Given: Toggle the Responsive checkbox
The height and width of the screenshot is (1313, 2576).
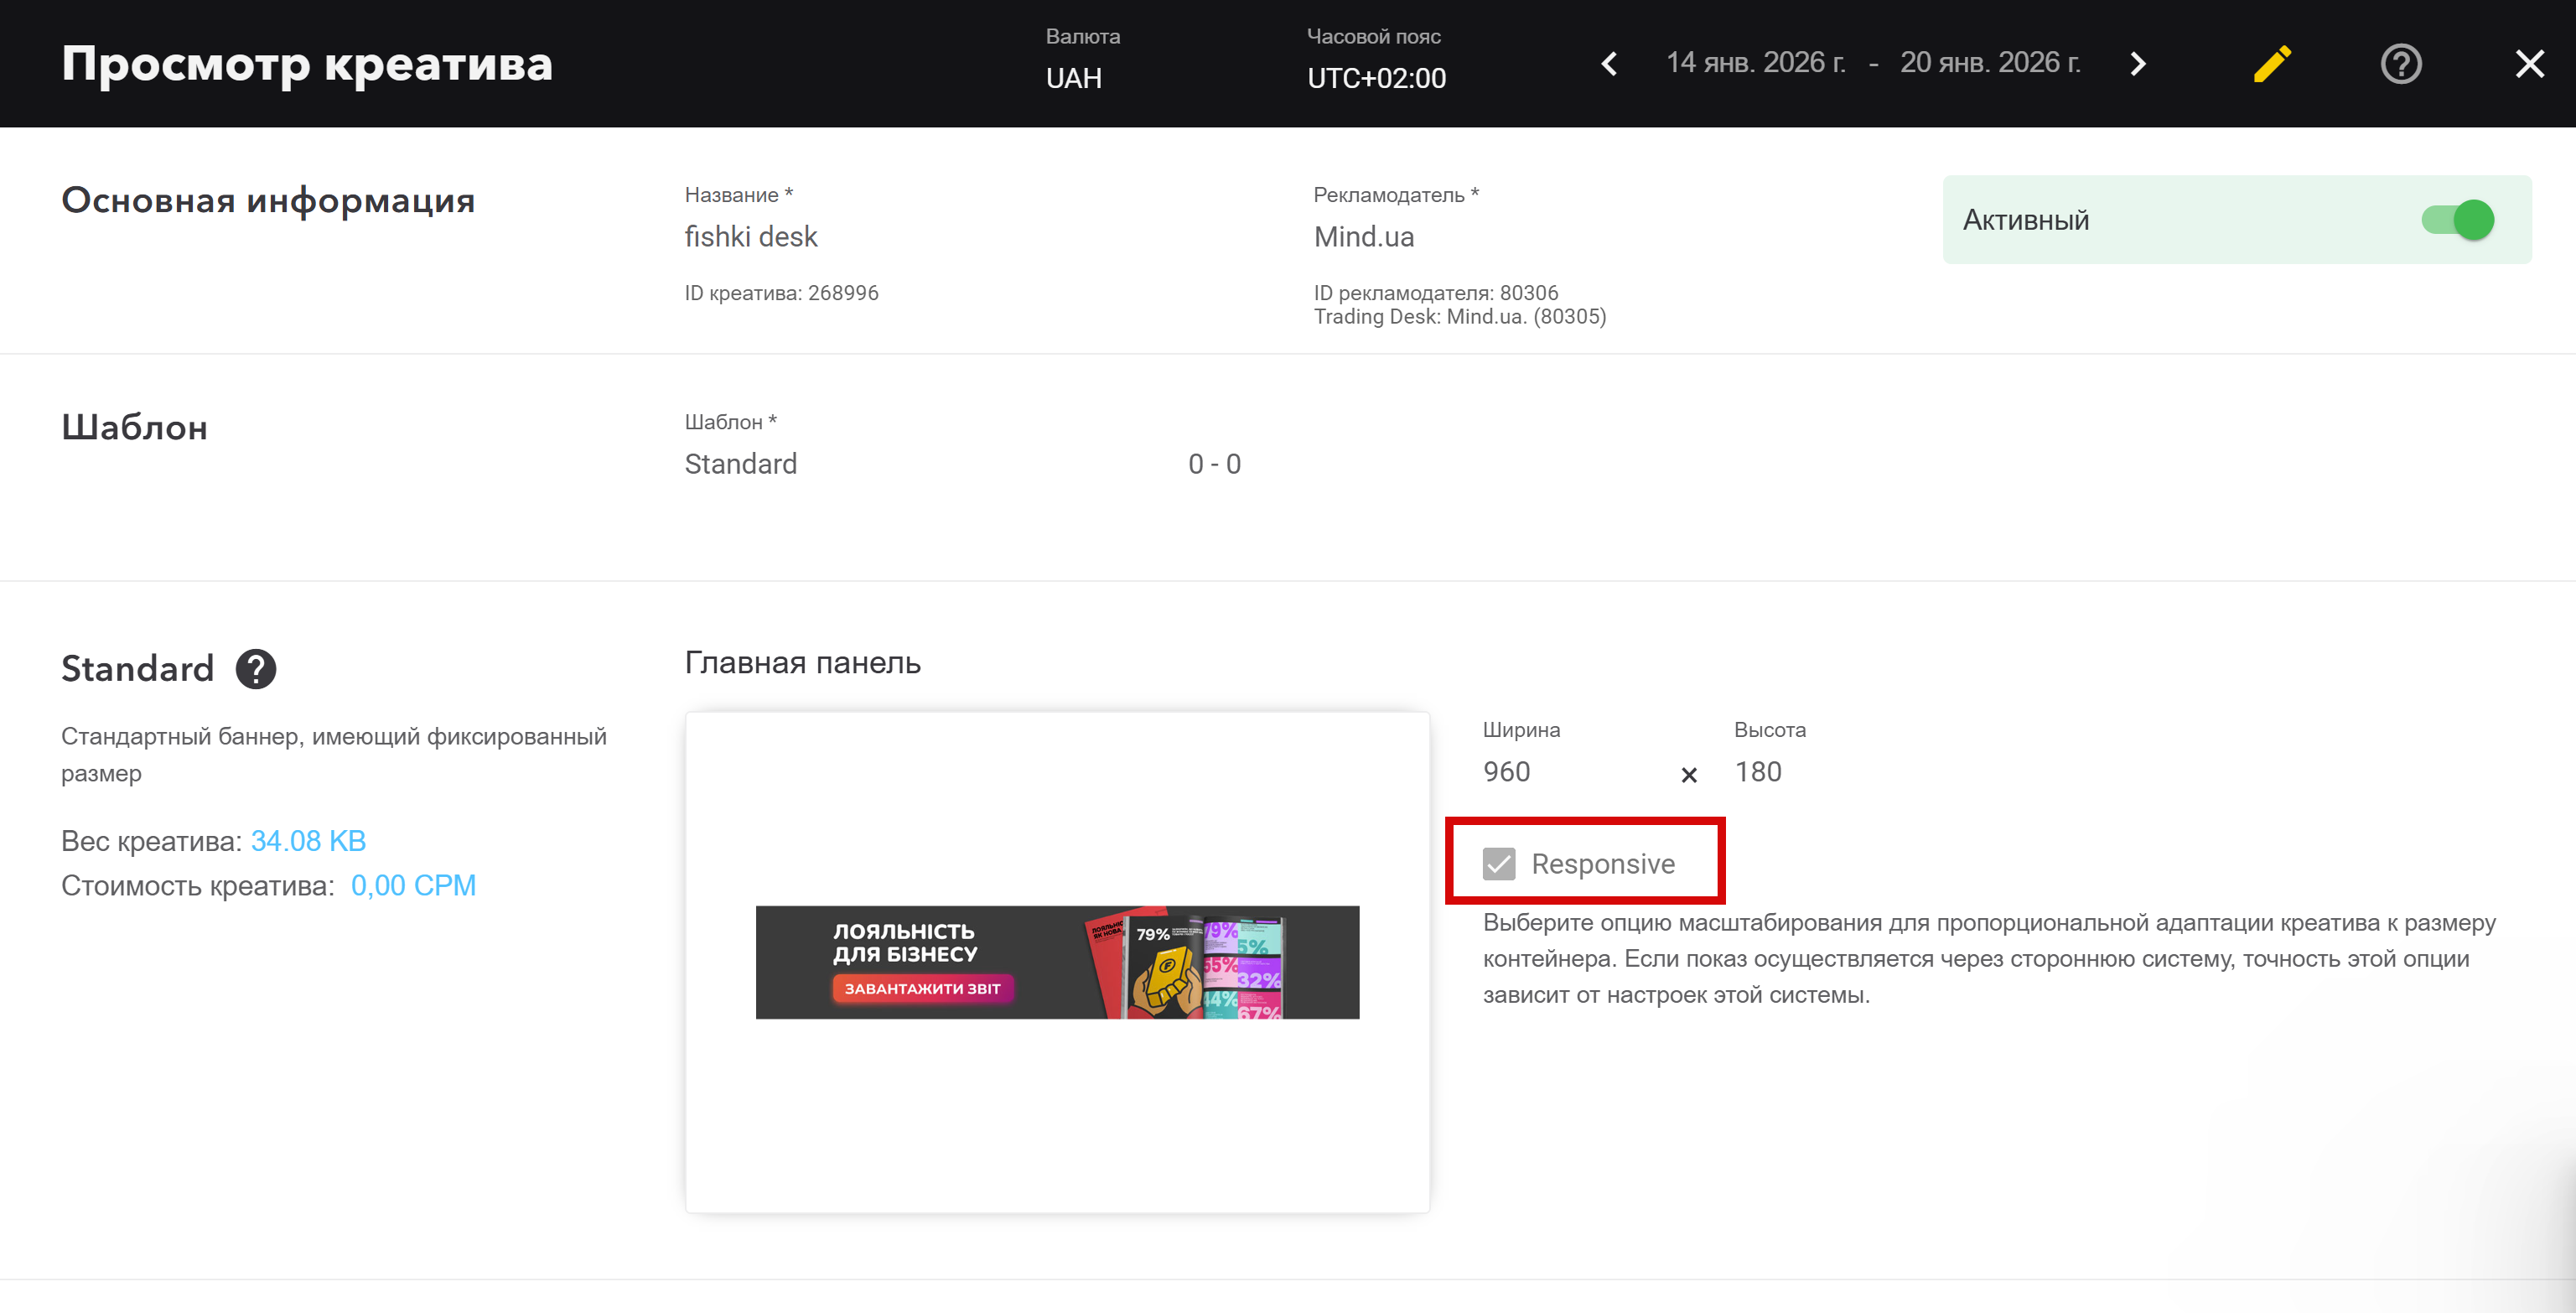Looking at the screenshot, I should point(1498,864).
